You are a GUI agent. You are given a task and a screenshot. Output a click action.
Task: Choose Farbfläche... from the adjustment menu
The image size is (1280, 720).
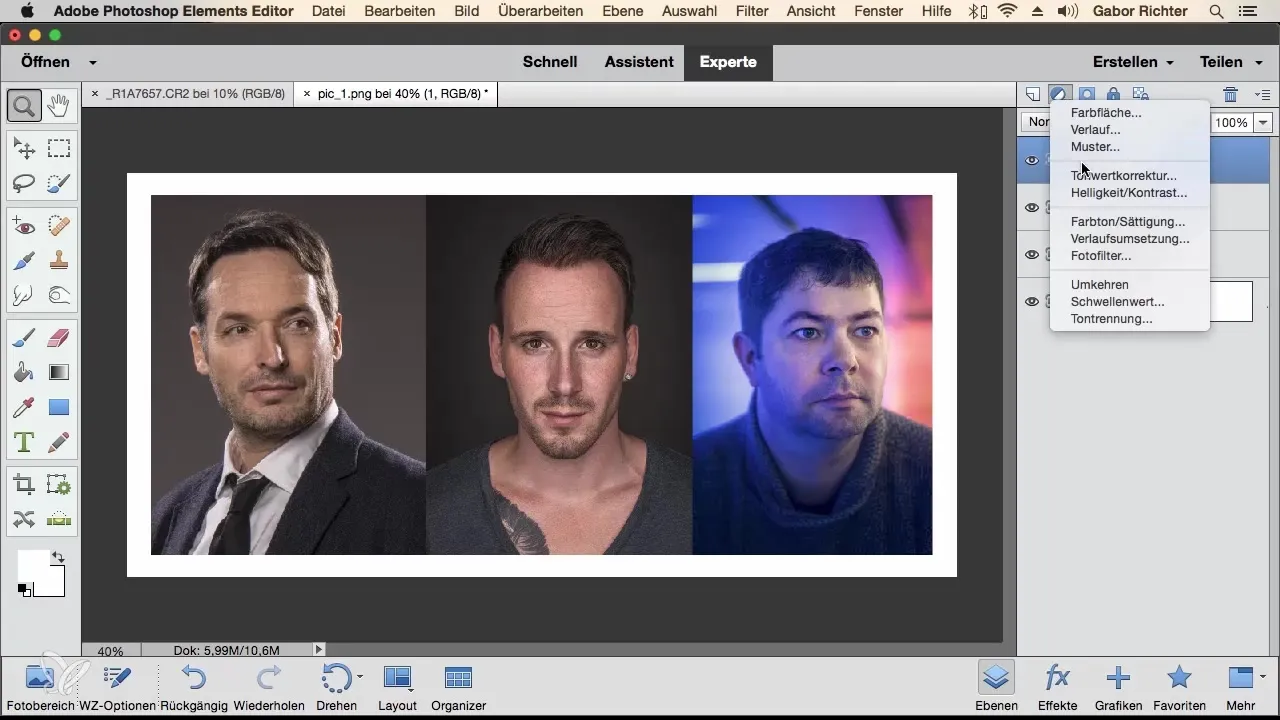tap(1106, 113)
